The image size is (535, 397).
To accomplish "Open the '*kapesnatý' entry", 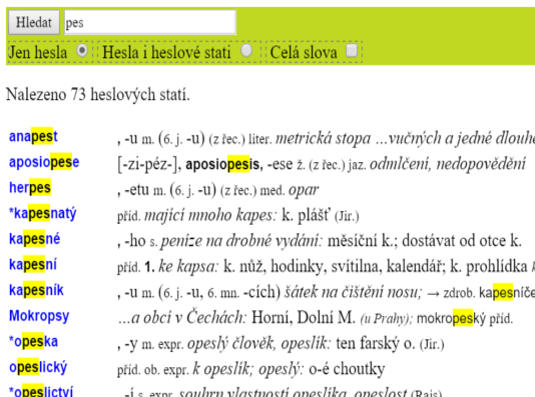I will [43, 214].
